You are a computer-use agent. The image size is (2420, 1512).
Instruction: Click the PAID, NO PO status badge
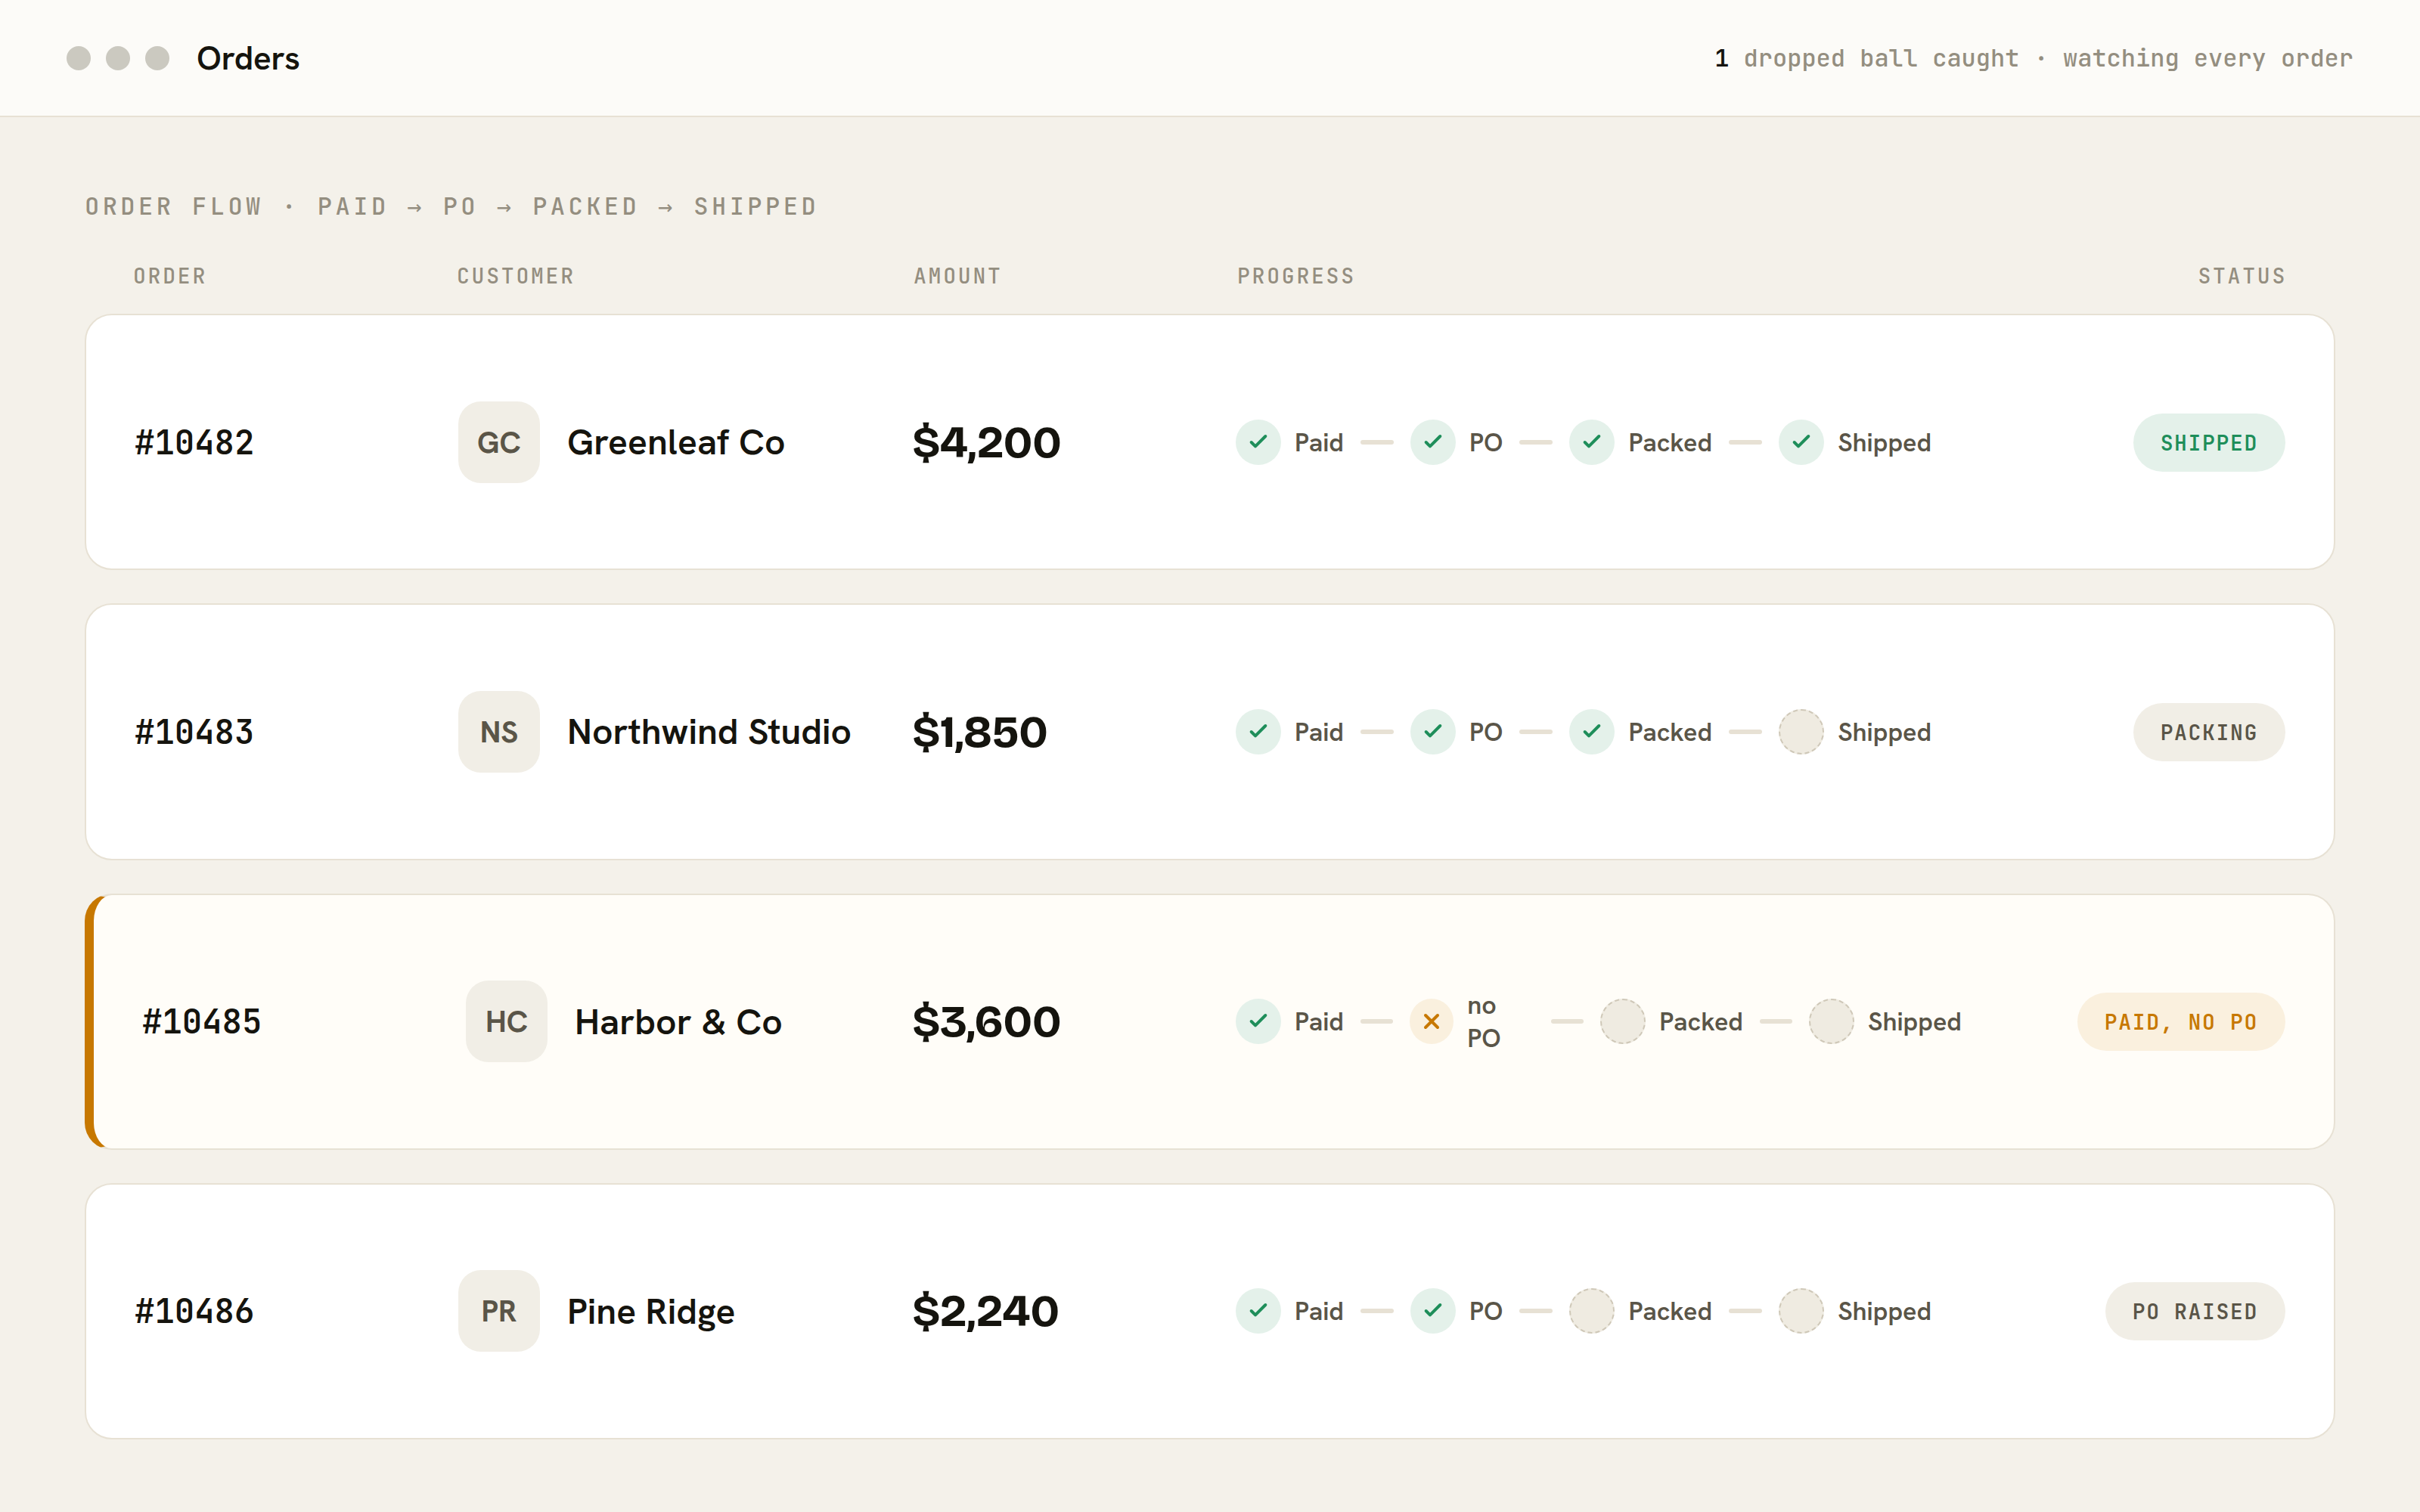click(x=2180, y=1021)
